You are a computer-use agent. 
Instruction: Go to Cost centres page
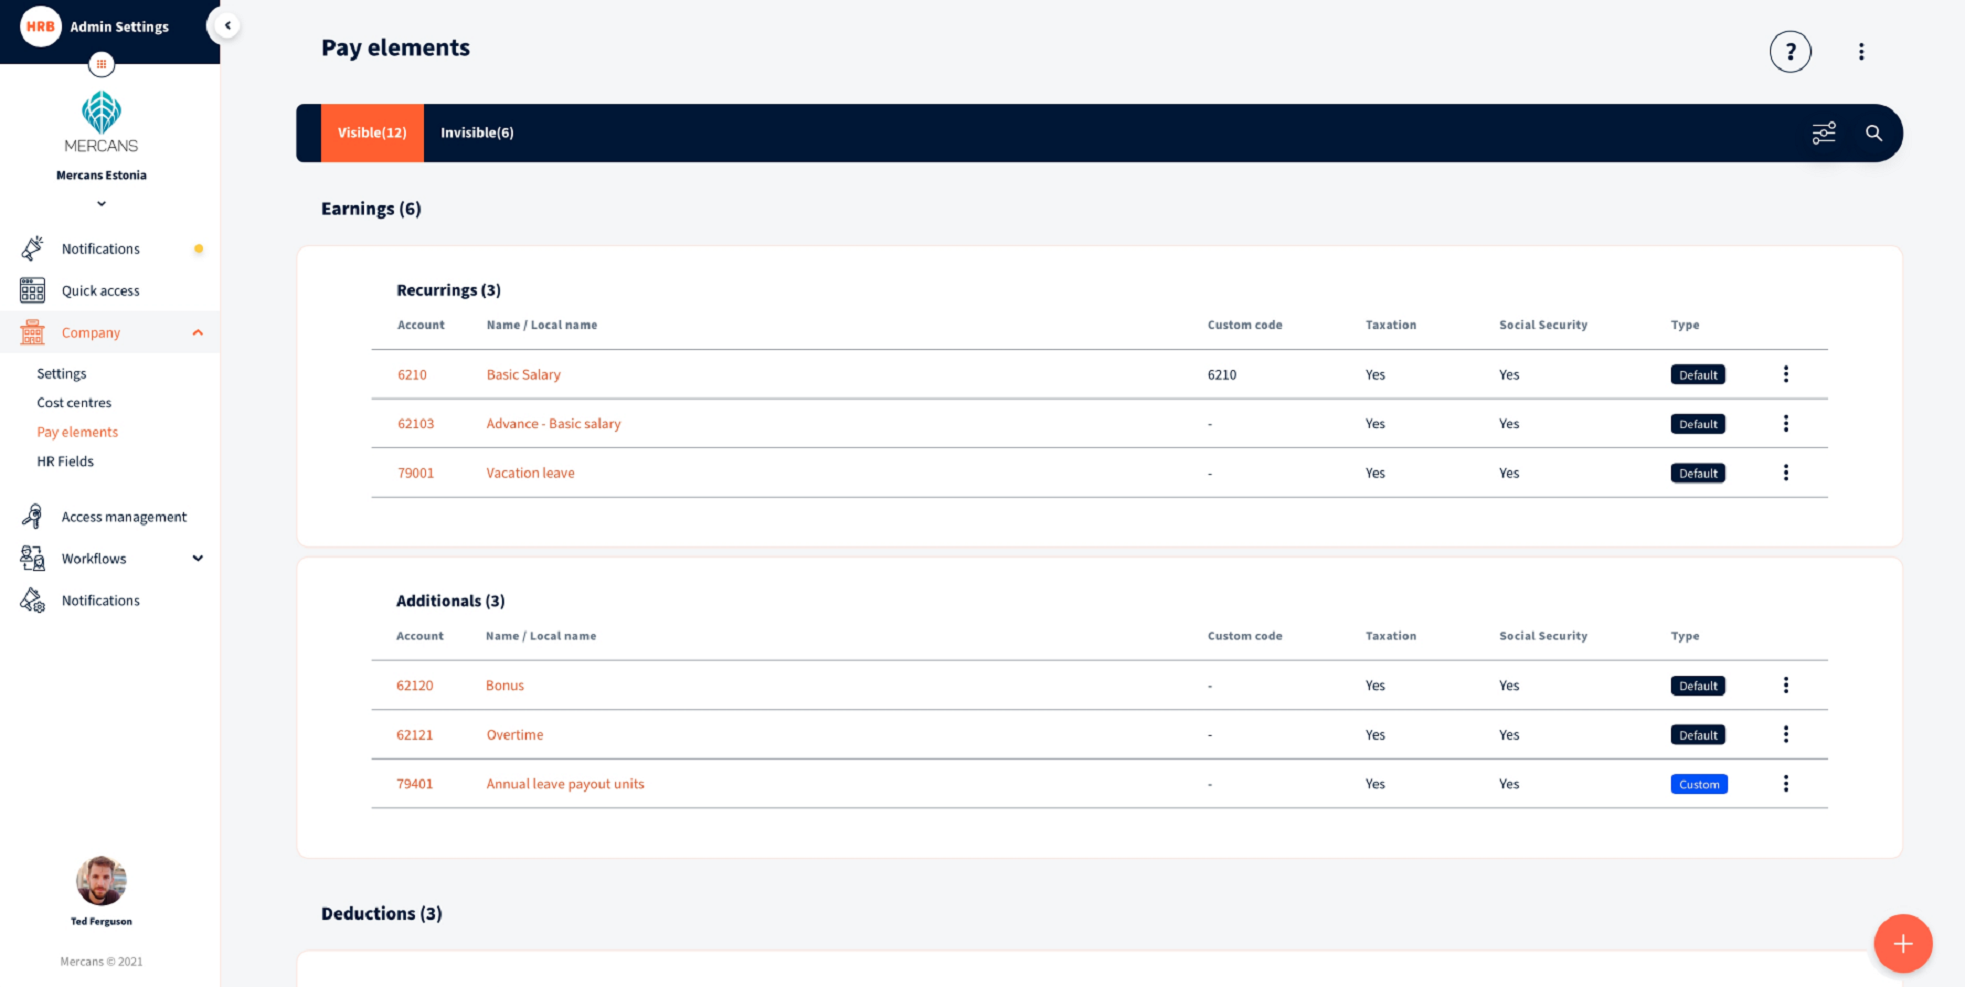74,402
